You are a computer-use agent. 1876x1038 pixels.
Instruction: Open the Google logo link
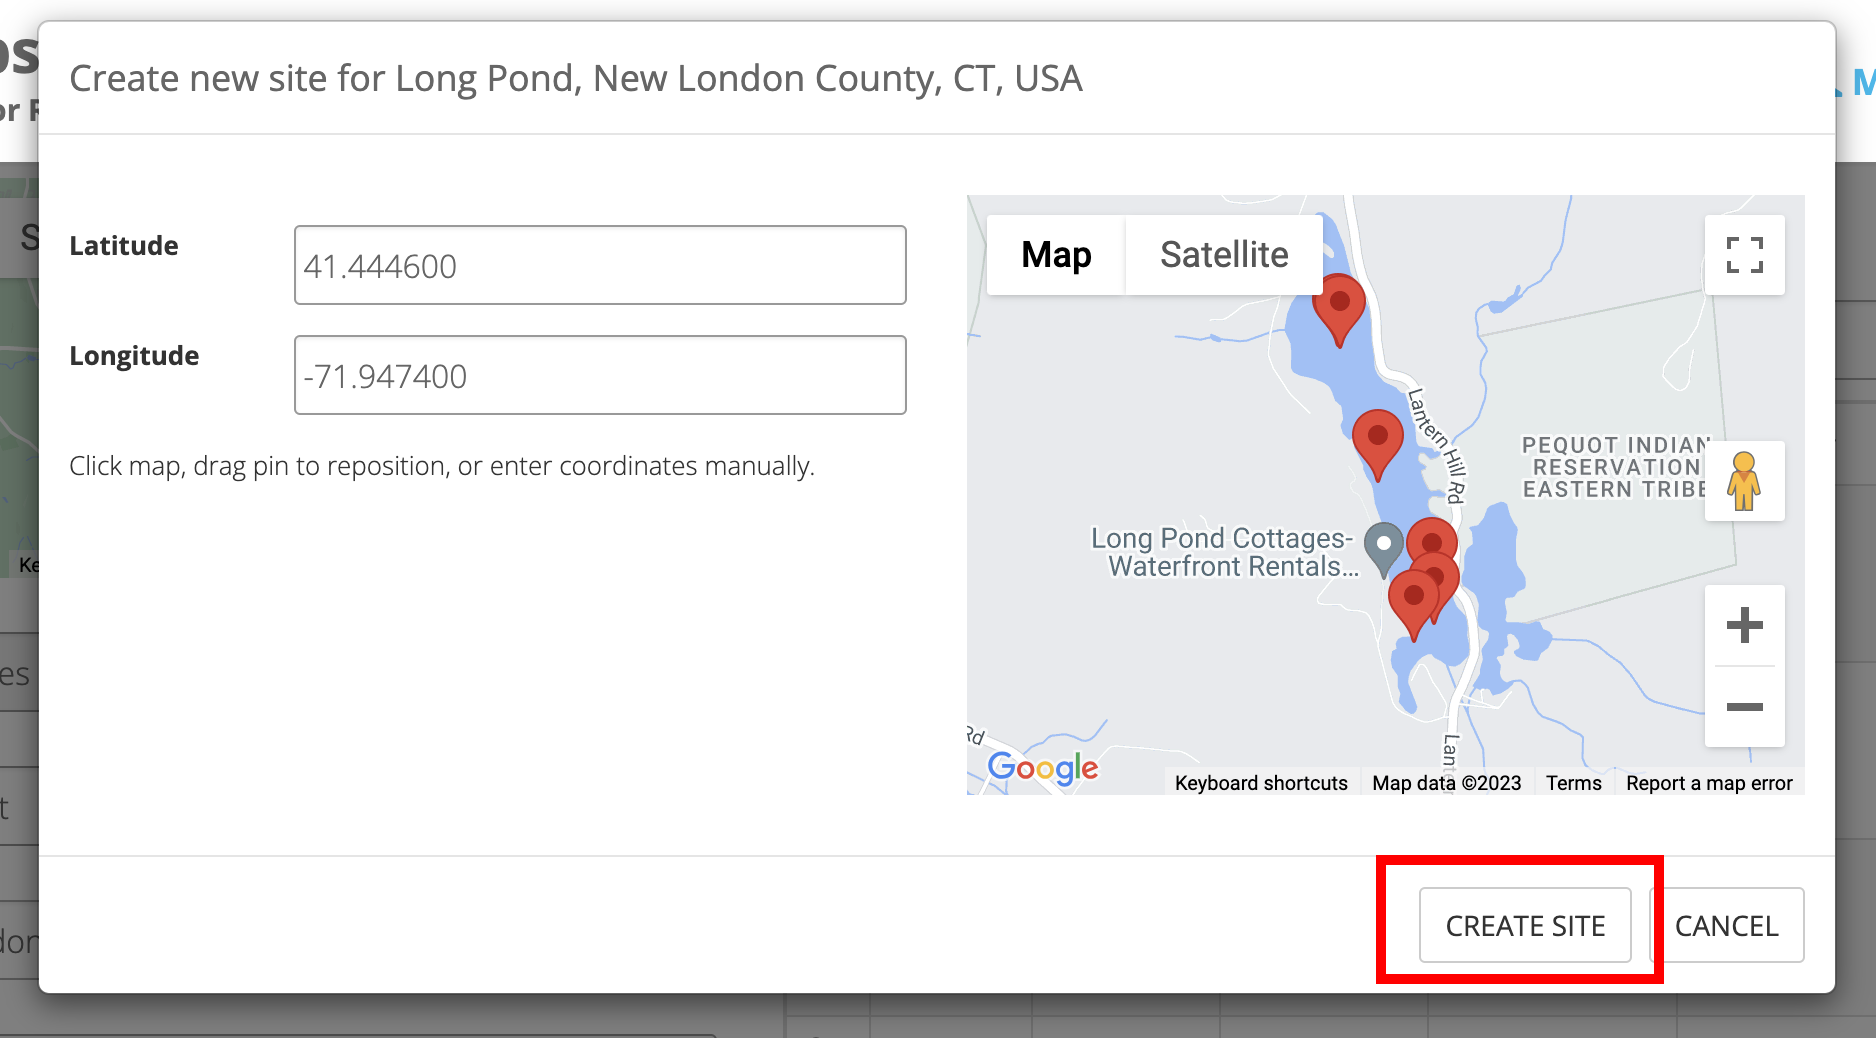1042,768
